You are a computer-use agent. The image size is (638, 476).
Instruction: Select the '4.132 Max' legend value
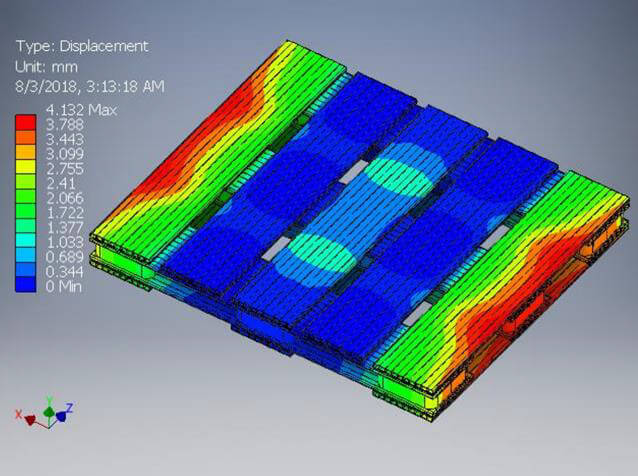pos(81,110)
